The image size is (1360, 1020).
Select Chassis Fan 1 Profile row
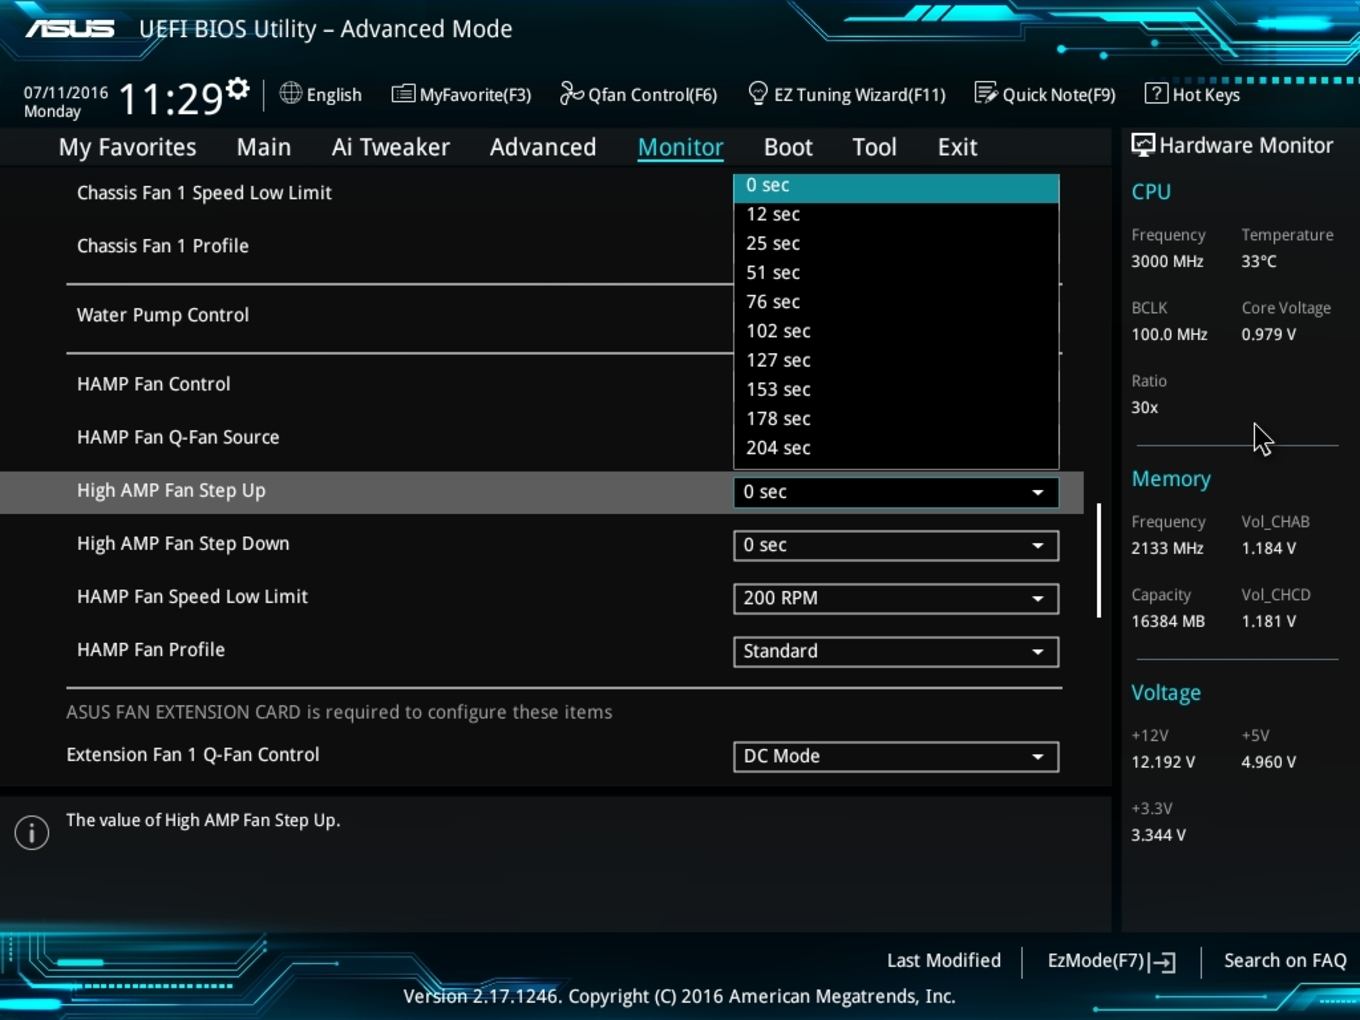tap(163, 246)
